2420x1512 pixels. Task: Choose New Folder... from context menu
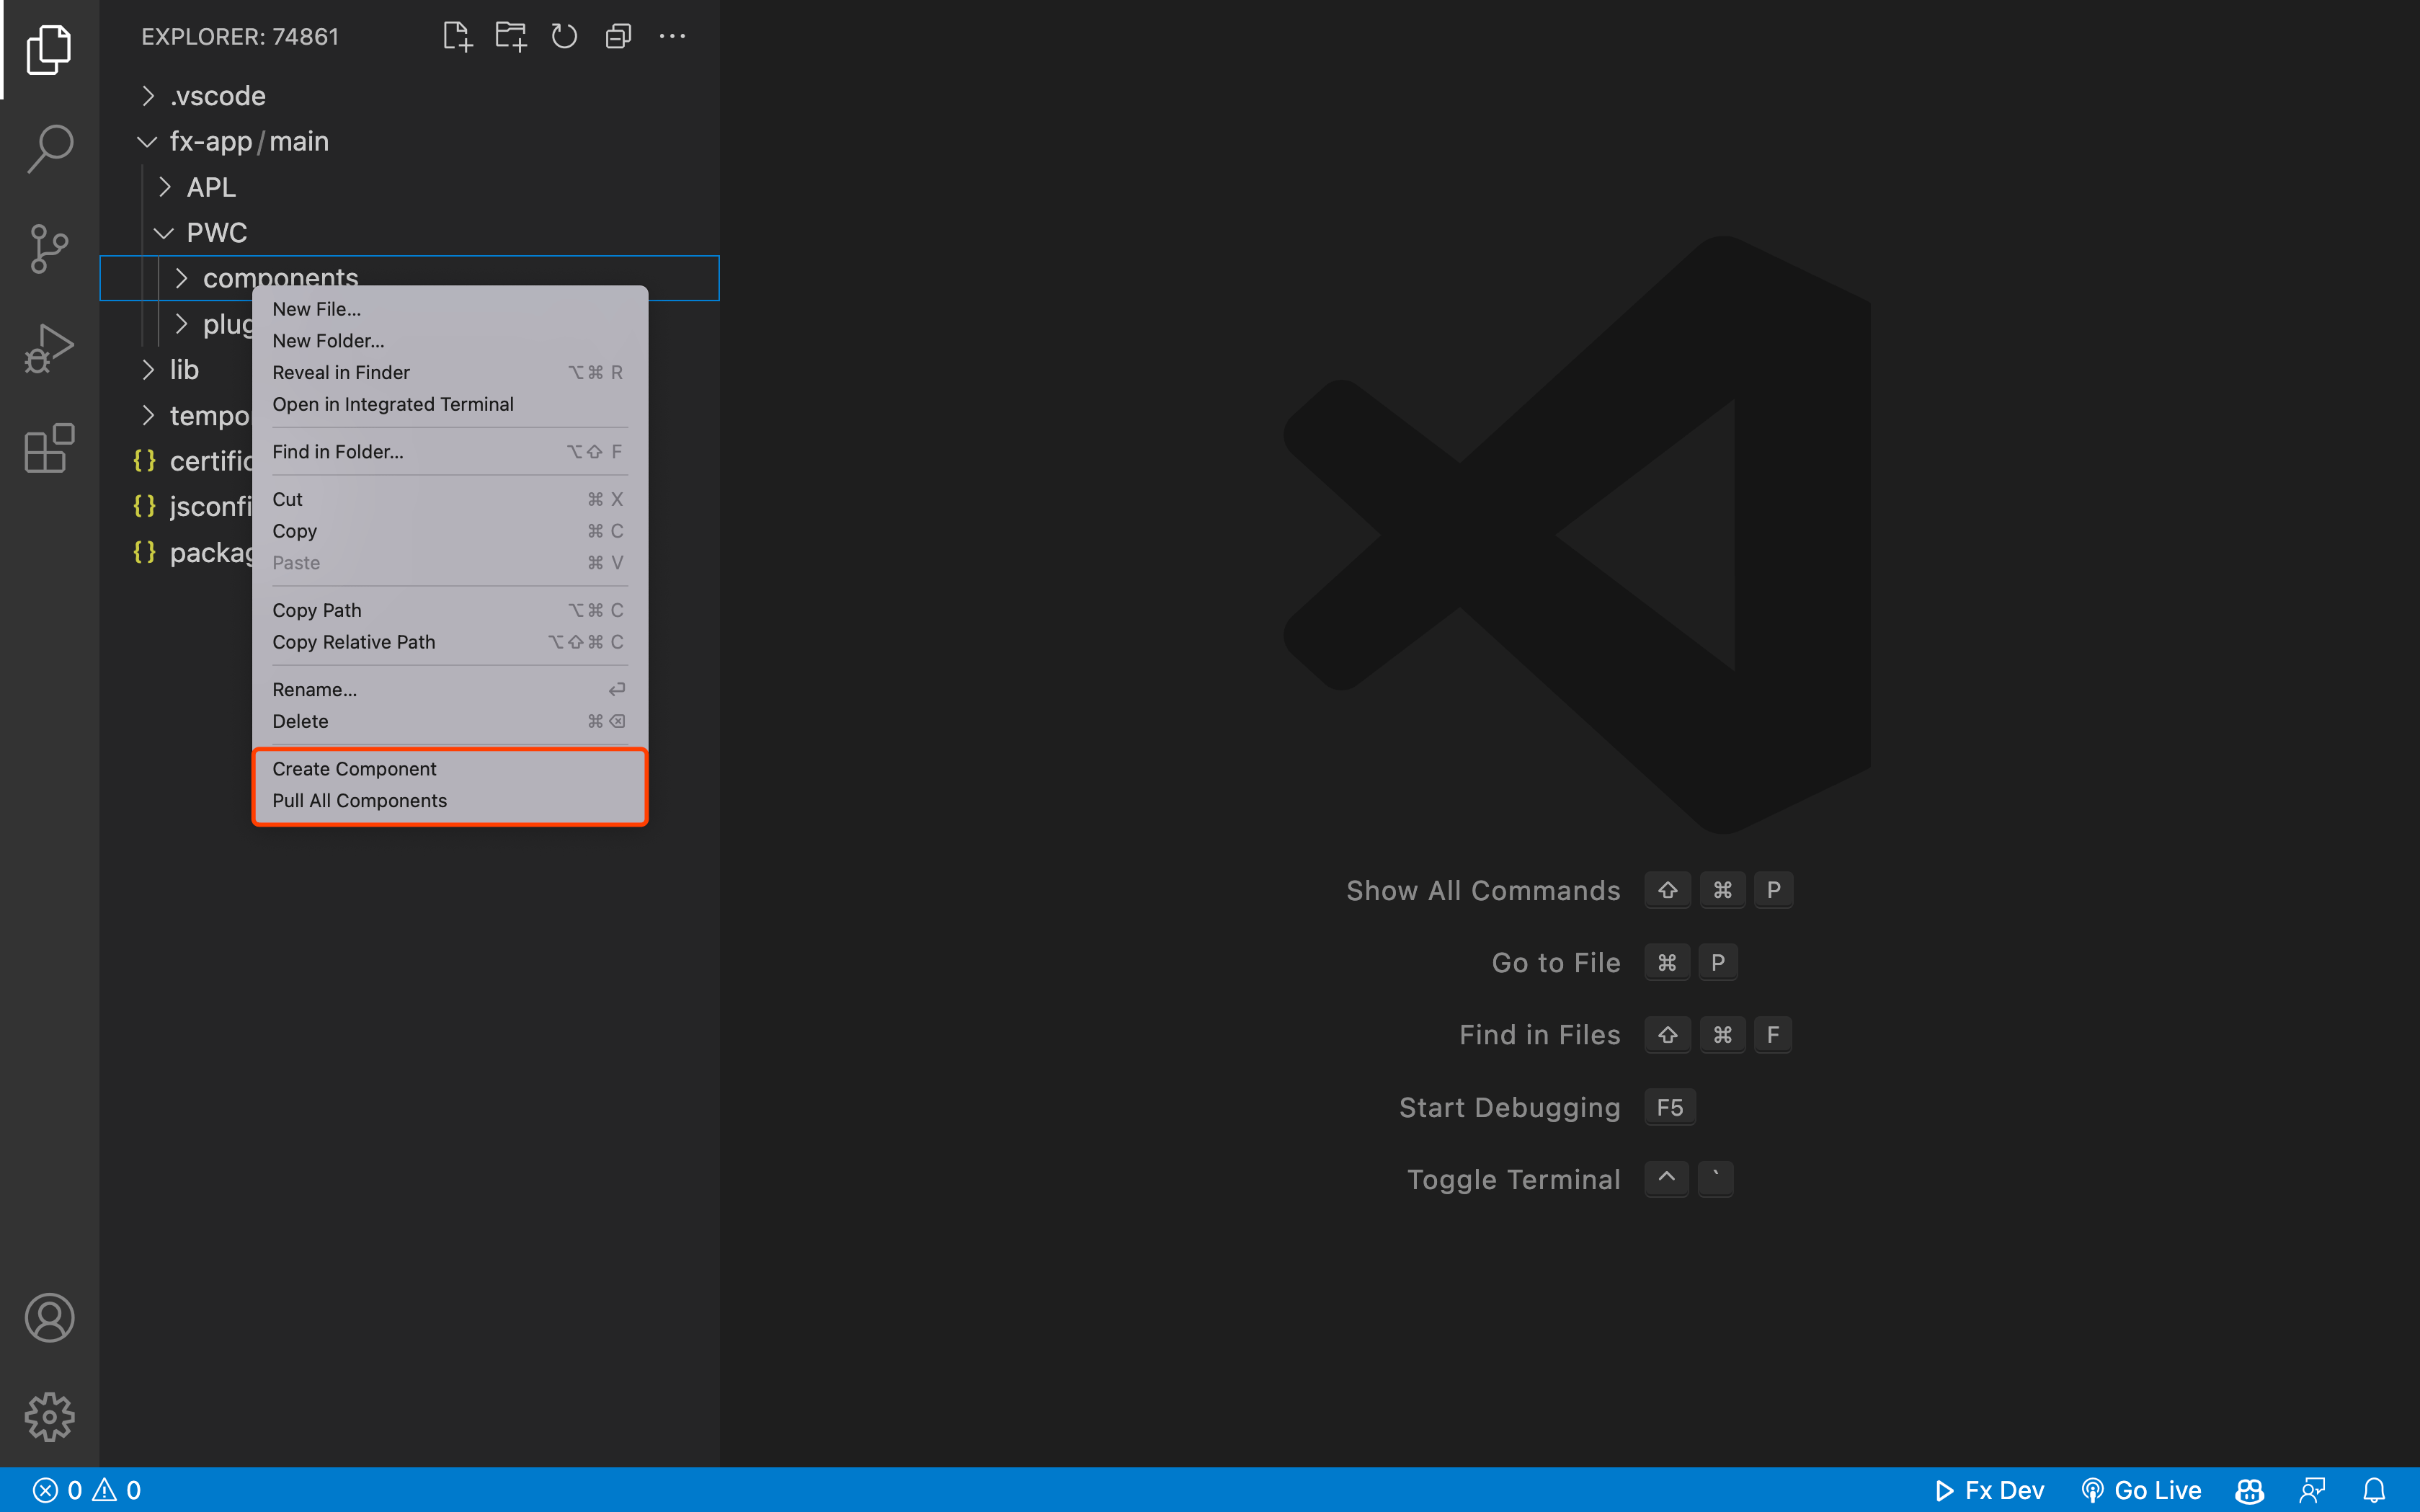click(x=450, y=341)
